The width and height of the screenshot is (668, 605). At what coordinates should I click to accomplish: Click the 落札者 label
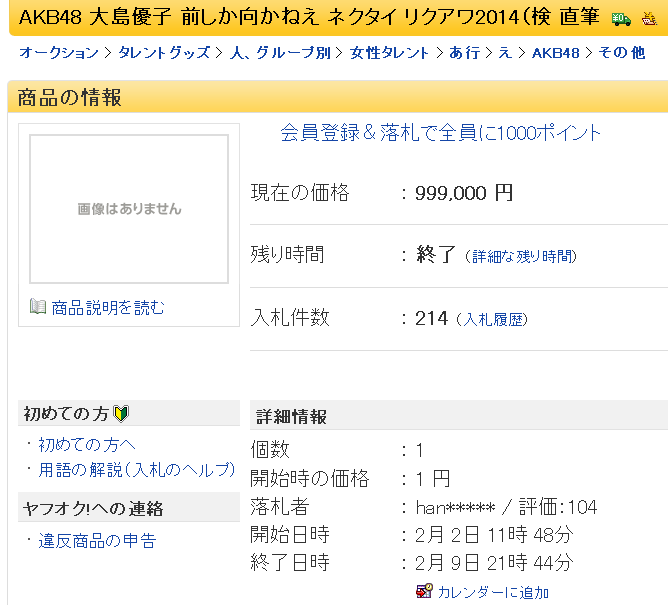click(x=280, y=507)
